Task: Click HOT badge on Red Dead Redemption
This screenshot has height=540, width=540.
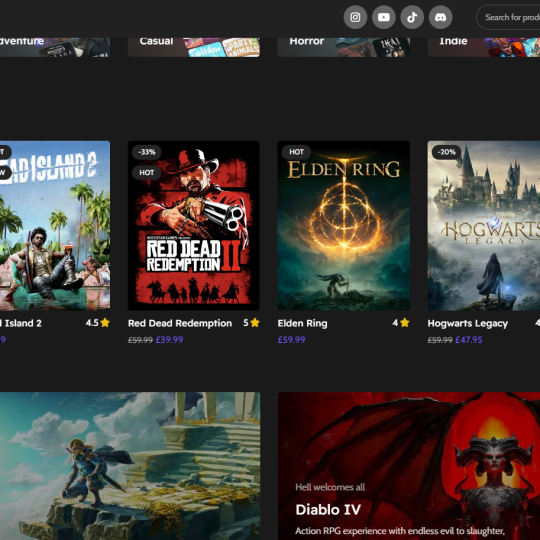Action: (147, 173)
